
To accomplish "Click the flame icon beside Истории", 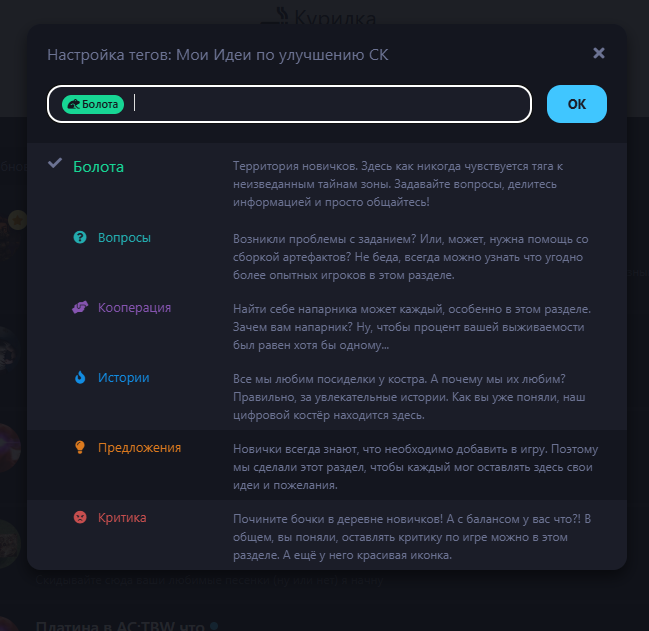I will click(80, 377).
